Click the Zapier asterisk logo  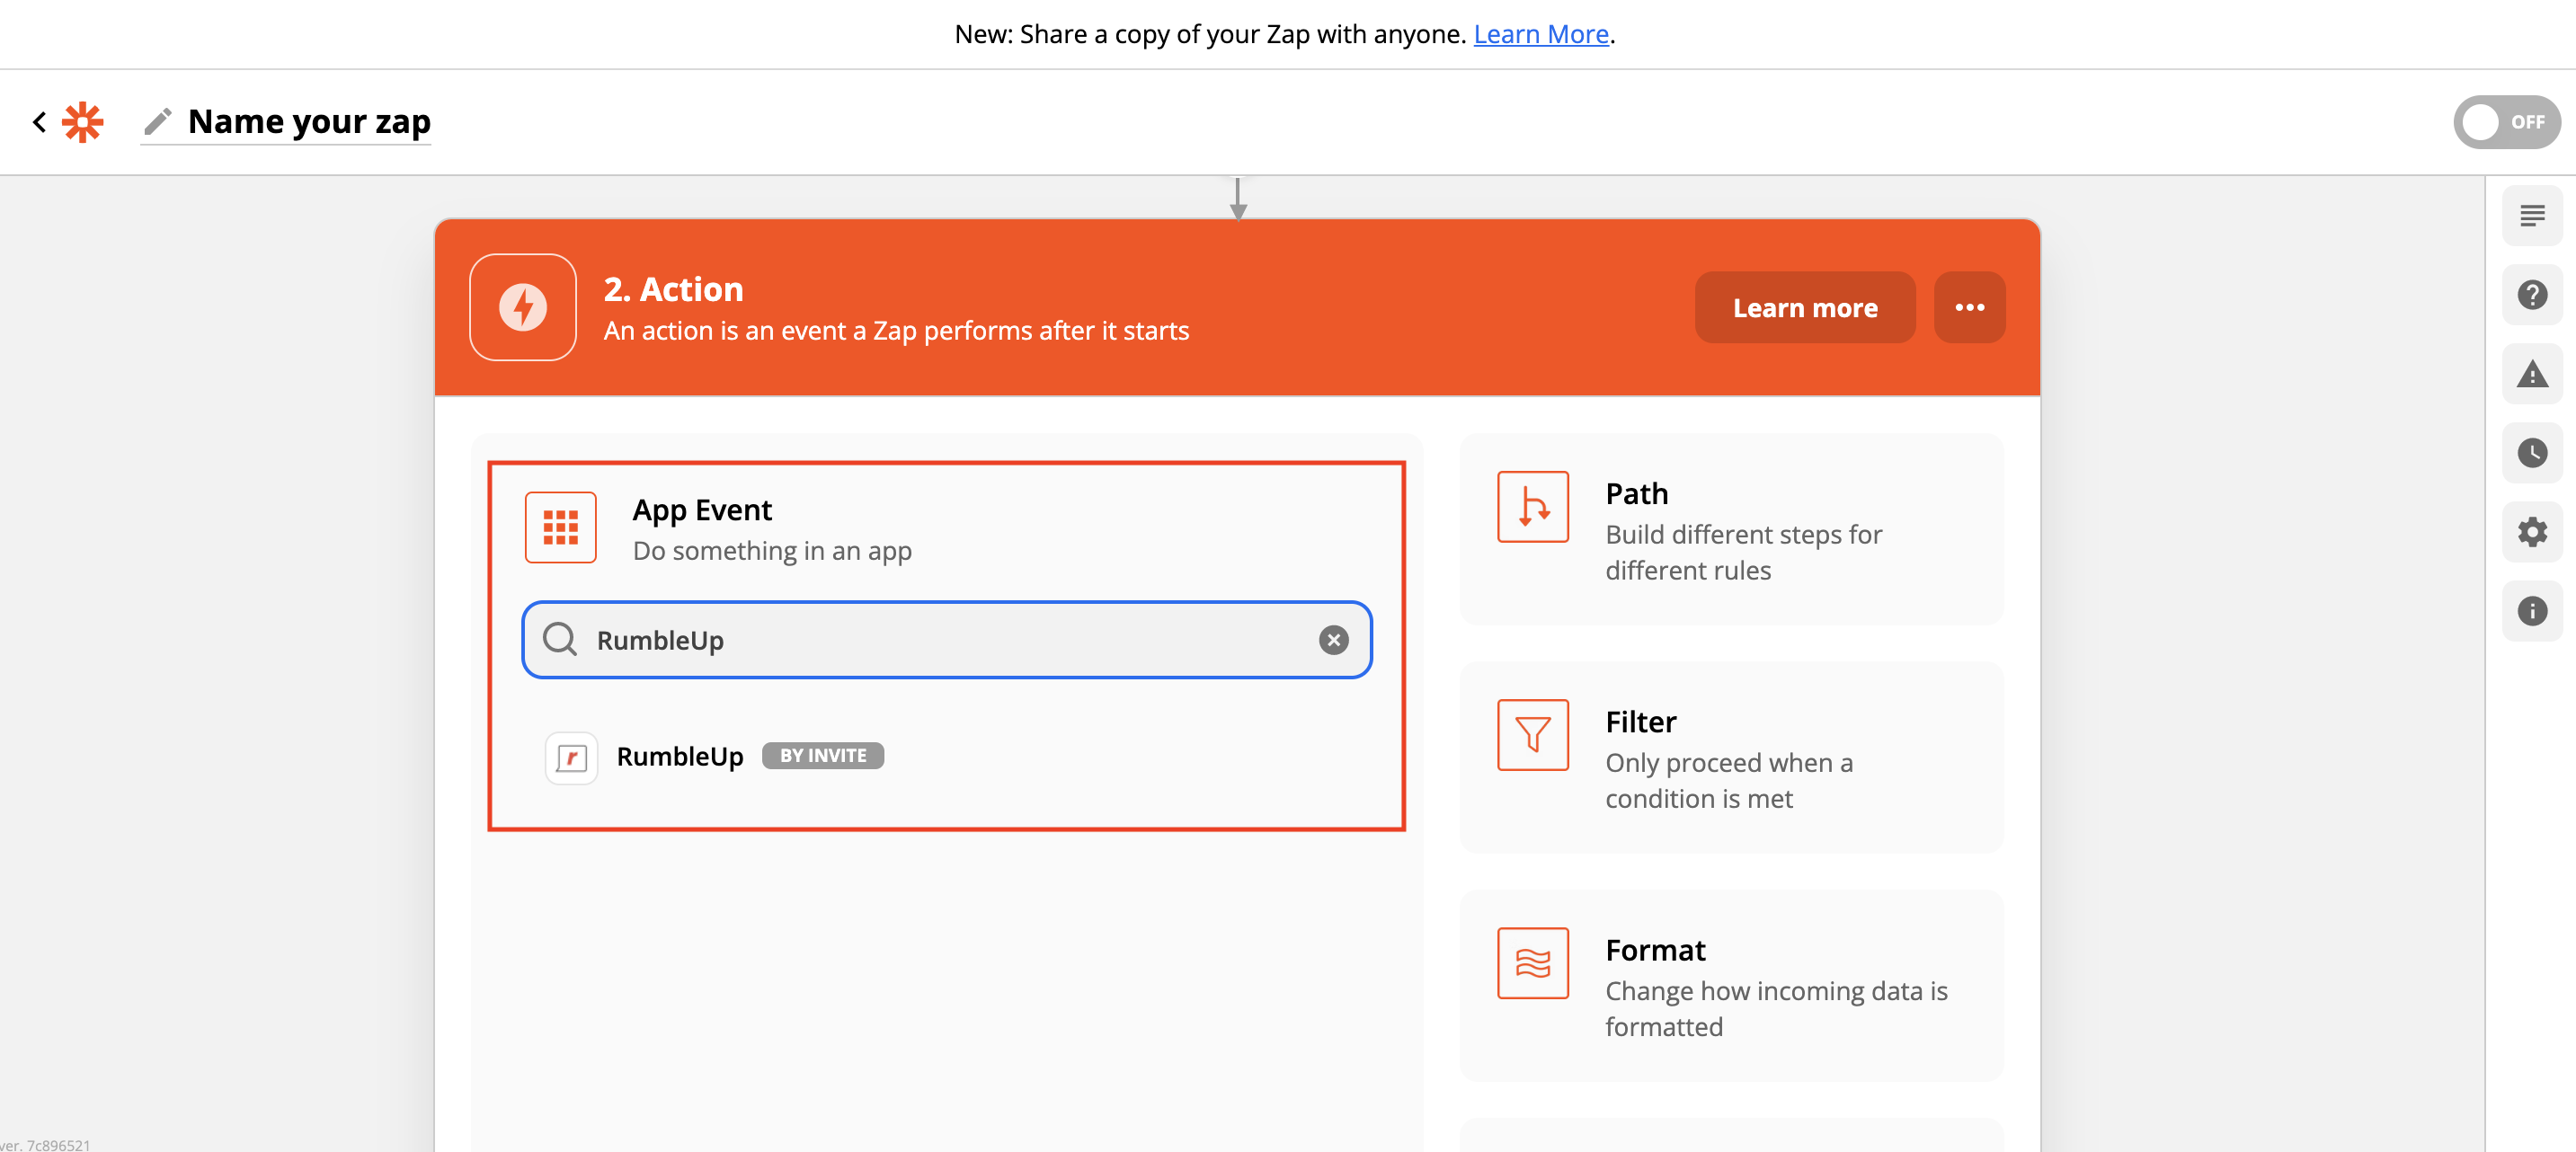coord(82,122)
